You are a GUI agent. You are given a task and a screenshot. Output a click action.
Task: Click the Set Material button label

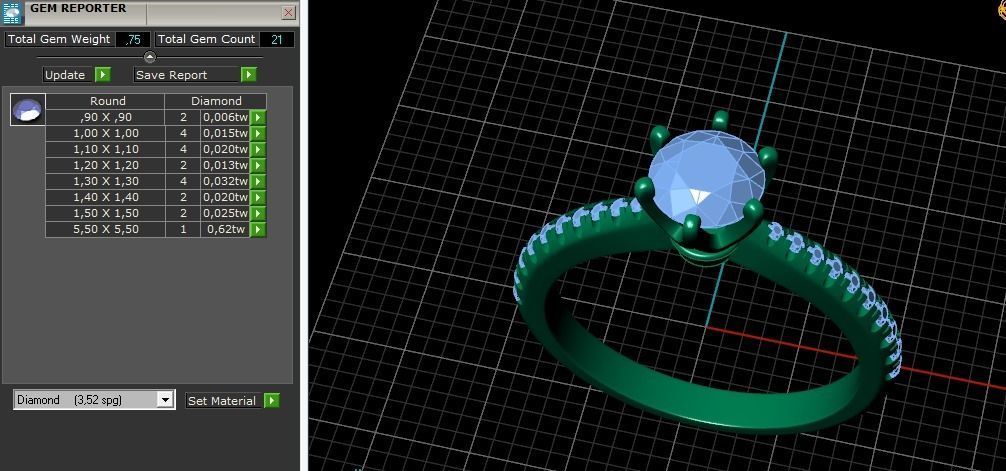(222, 401)
